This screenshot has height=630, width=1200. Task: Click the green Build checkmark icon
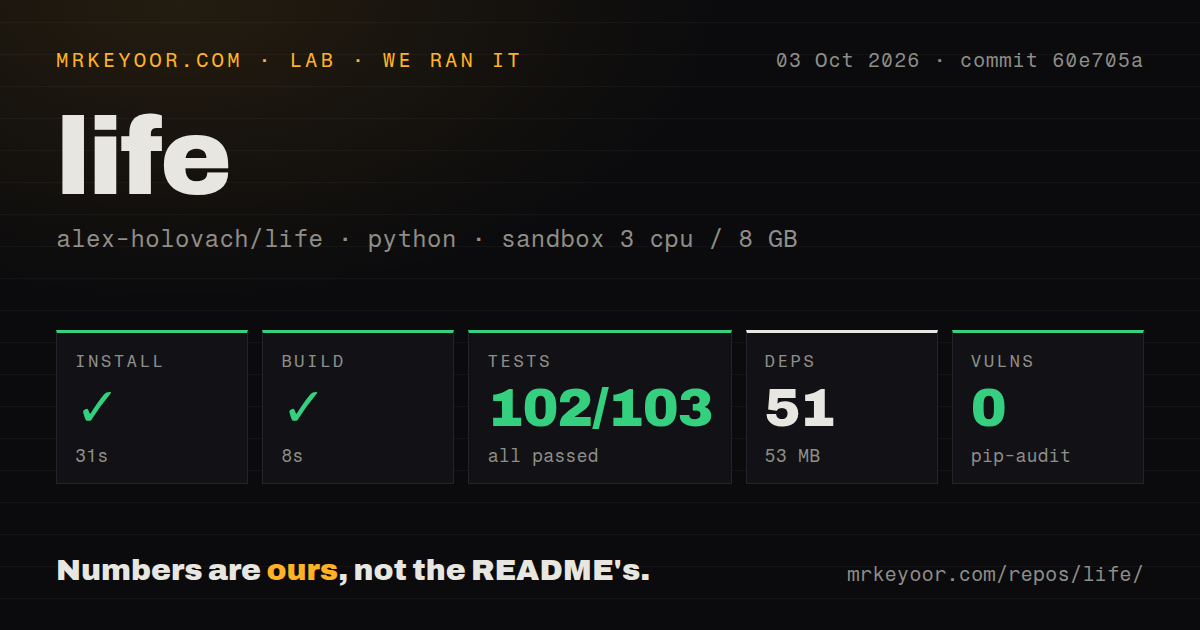(x=303, y=408)
